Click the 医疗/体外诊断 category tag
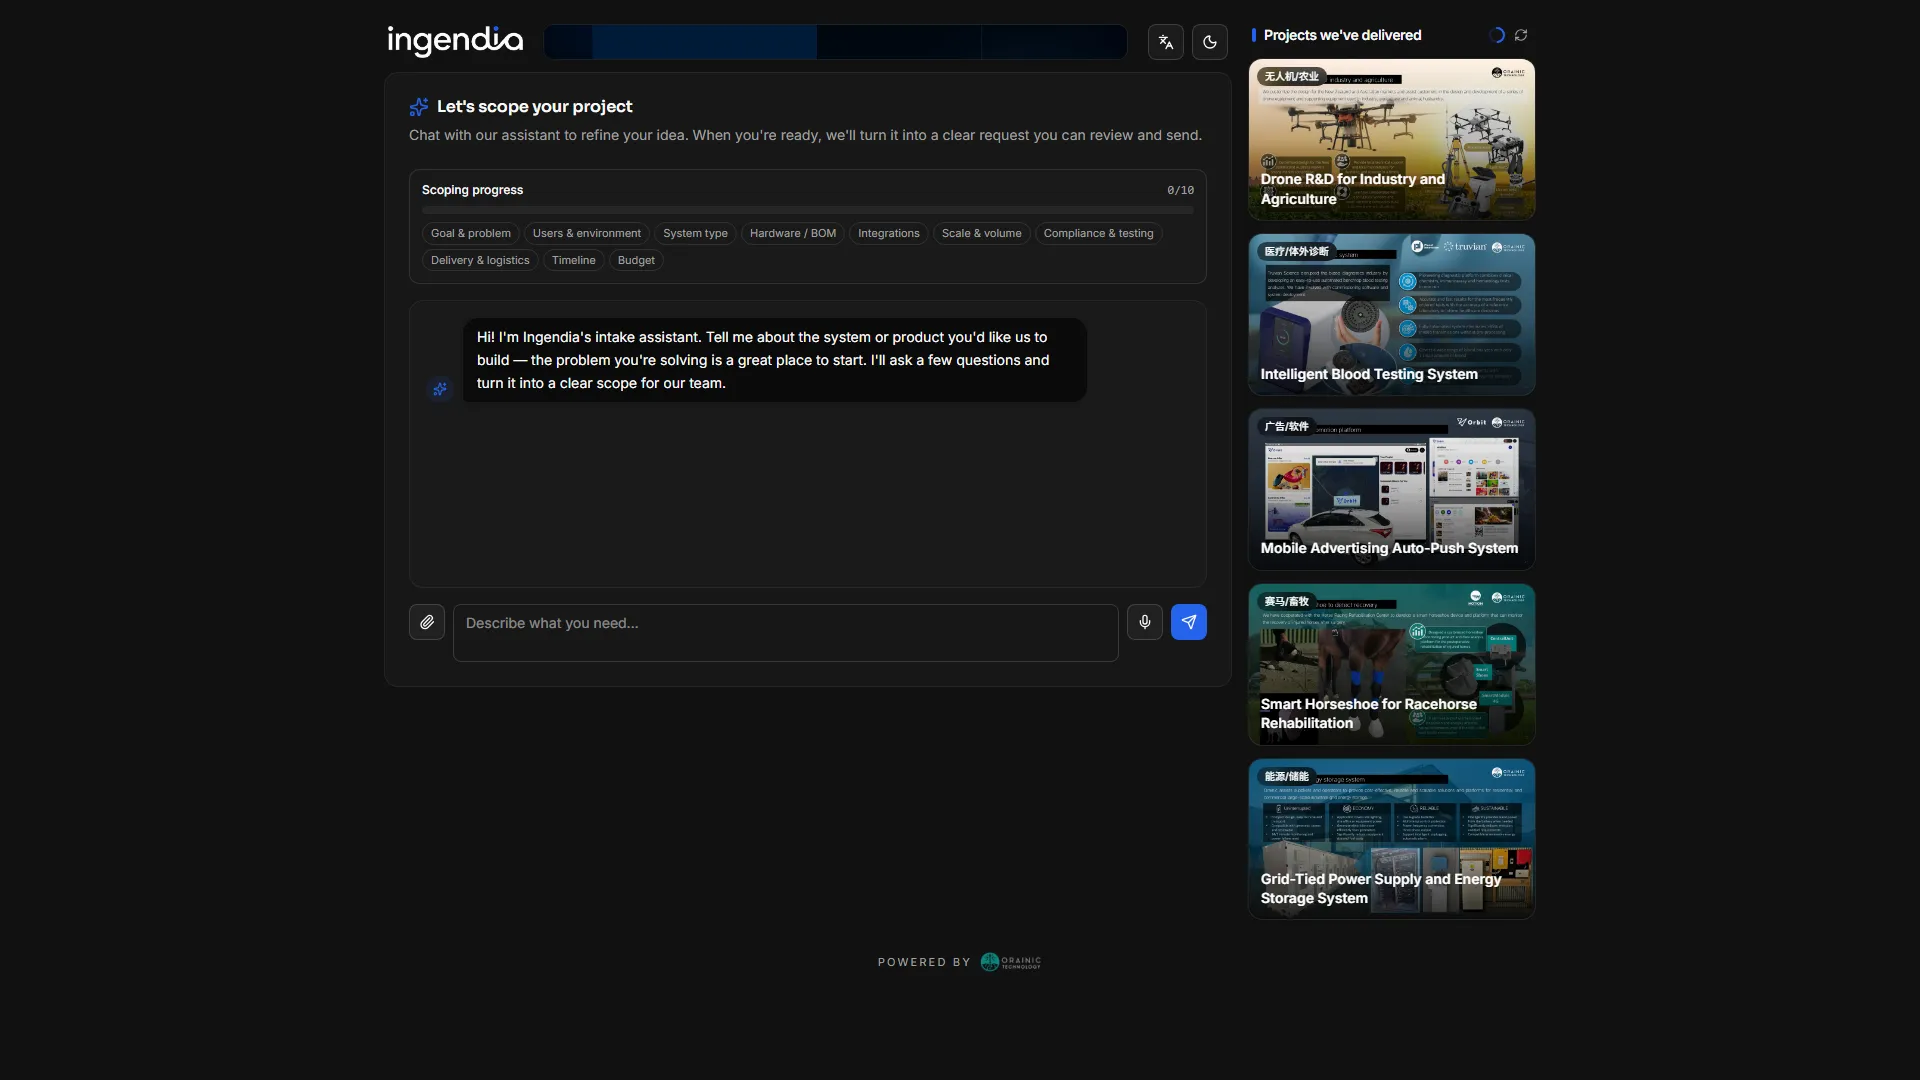The height and width of the screenshot is (1080, 1920). 1296,251
